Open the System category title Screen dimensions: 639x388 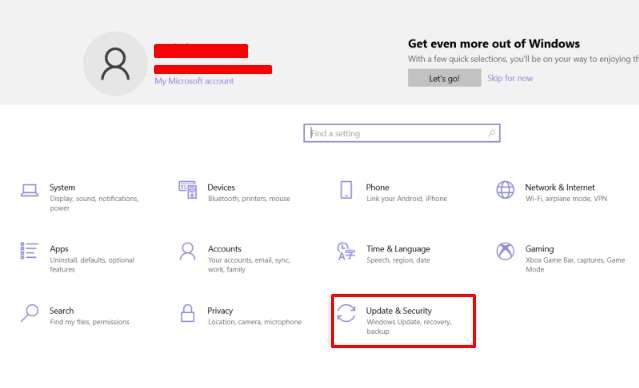click(x=62, y=187)
